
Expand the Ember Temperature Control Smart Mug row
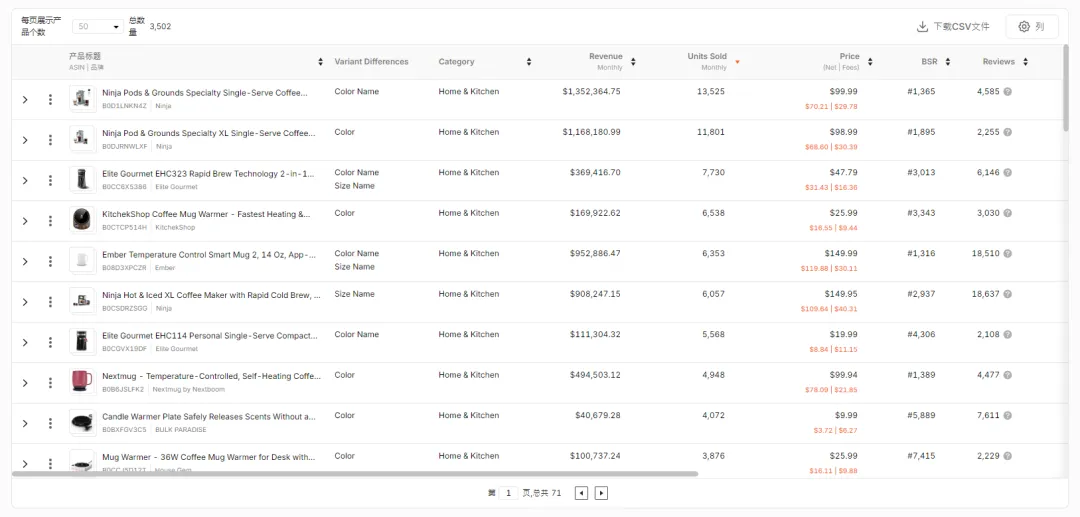(25, 261)
